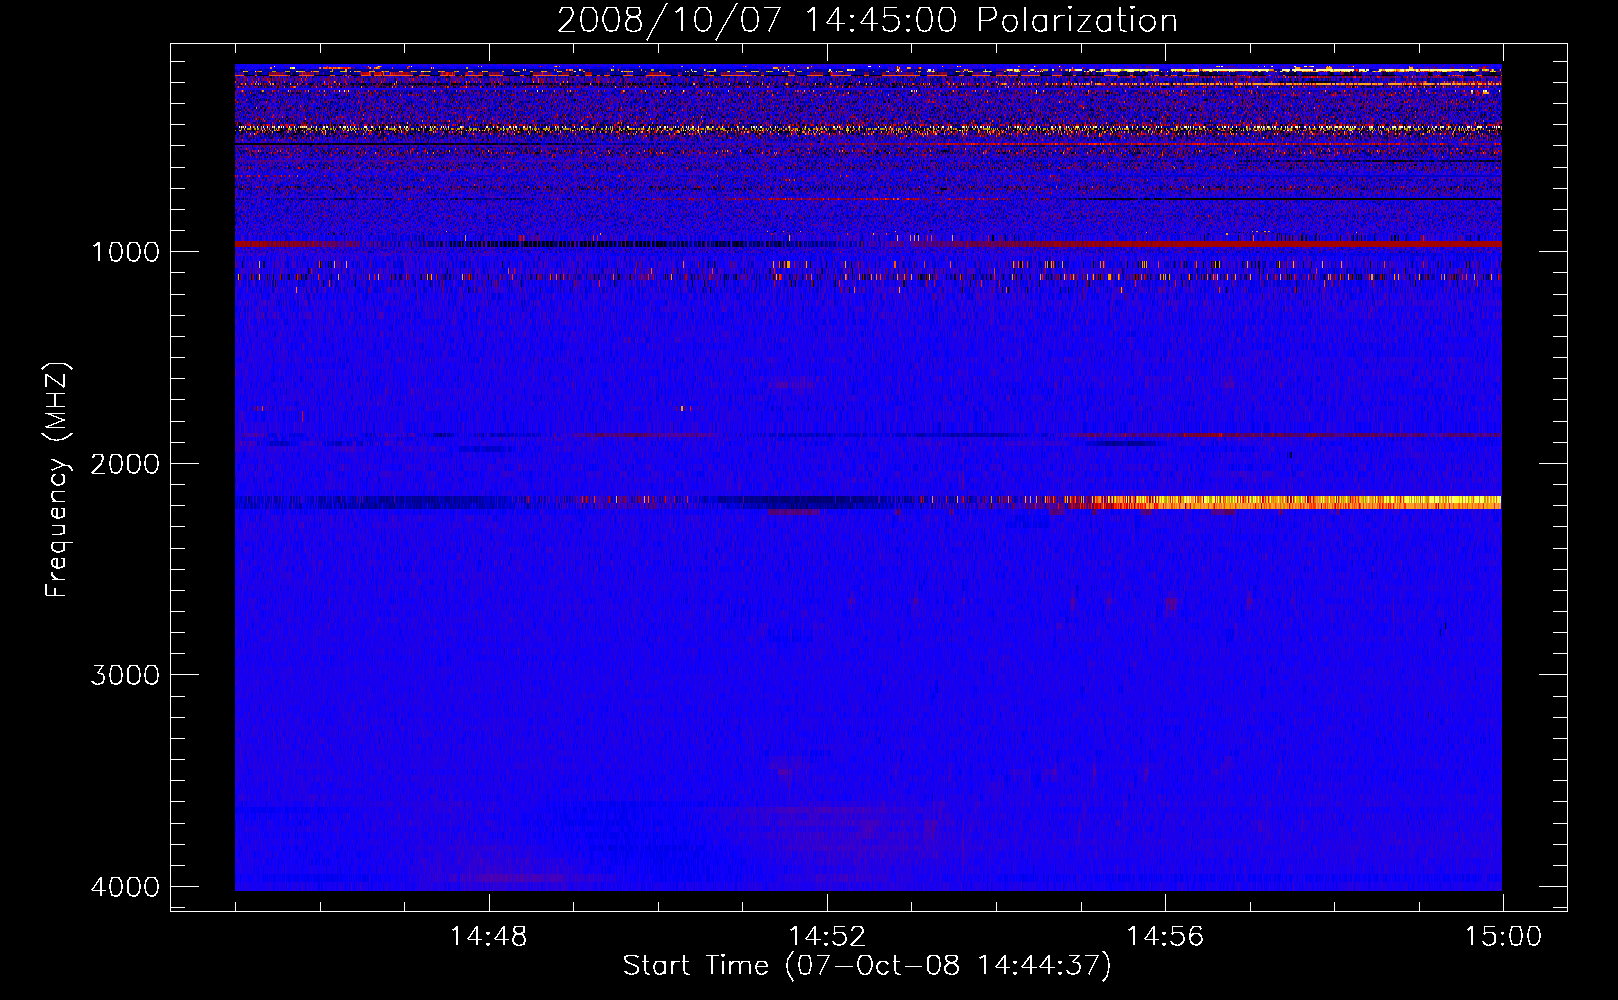The image size is (1618, 1000).
Task: Select the '1000' frequency axis label
Action: (125, 252)
